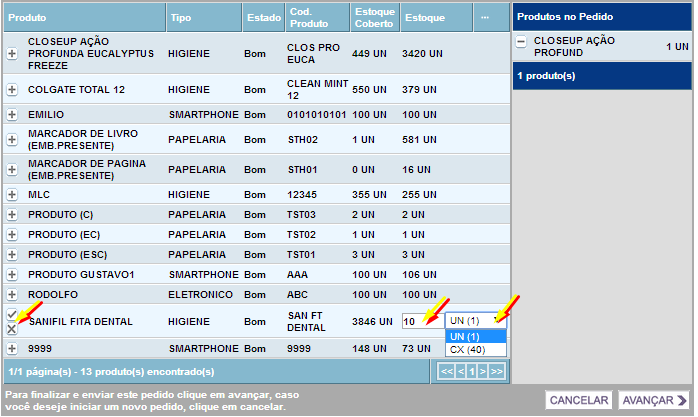The width and height of the screenshot is (698, 417).
Task: Add PRODUTO (C) with its plus icon
Action: (12, 215)
